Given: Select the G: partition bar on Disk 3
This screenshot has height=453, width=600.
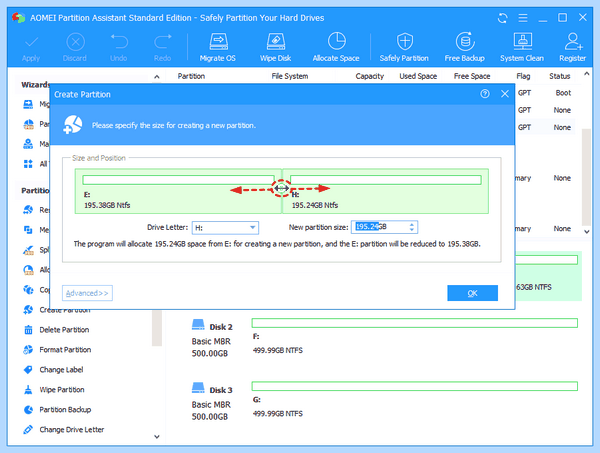Looking at the screenshot, I should click(414, 386).
